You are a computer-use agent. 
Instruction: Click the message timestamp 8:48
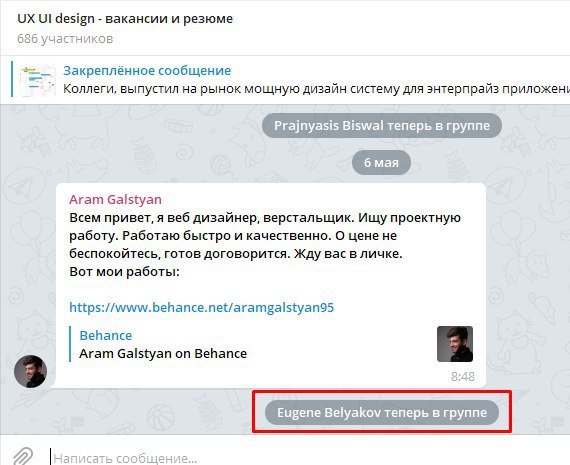463,376
